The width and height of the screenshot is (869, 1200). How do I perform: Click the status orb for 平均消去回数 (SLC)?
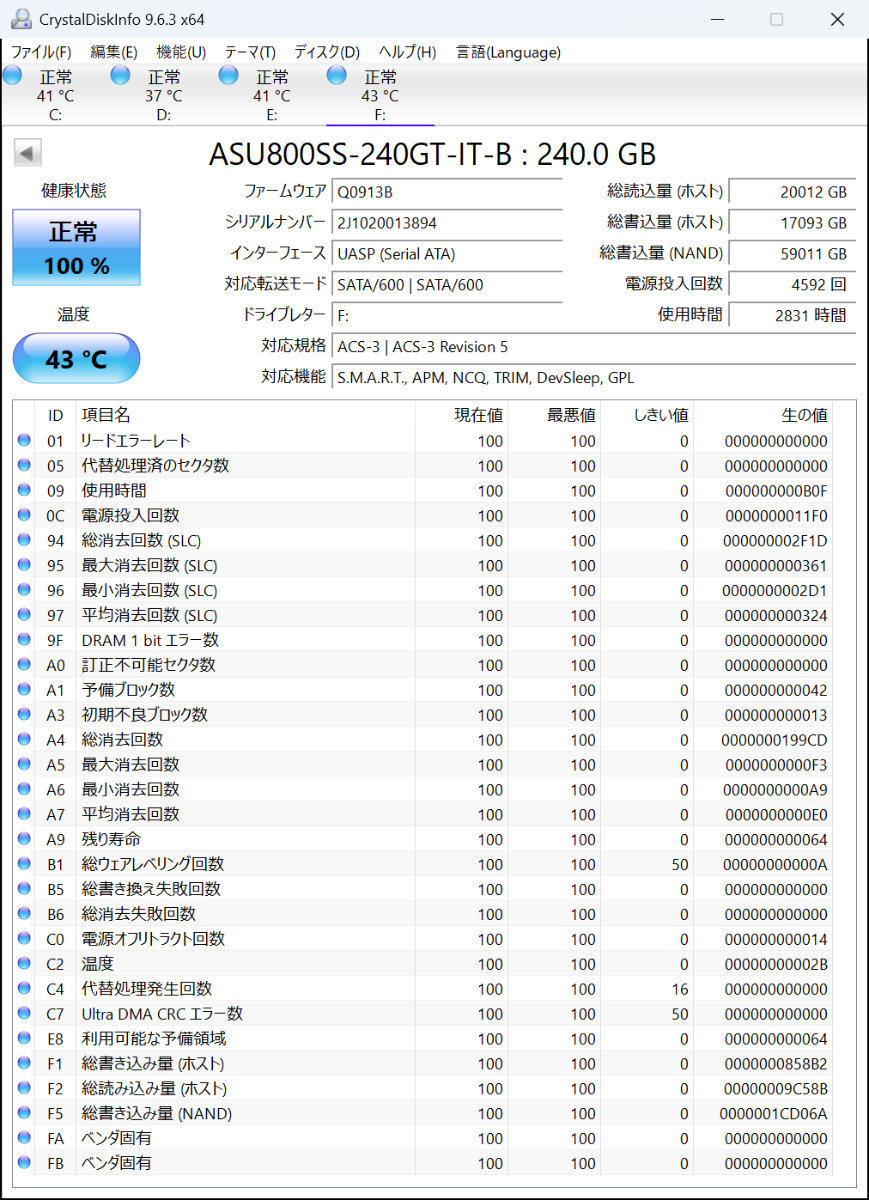click(x=24, y=615)
